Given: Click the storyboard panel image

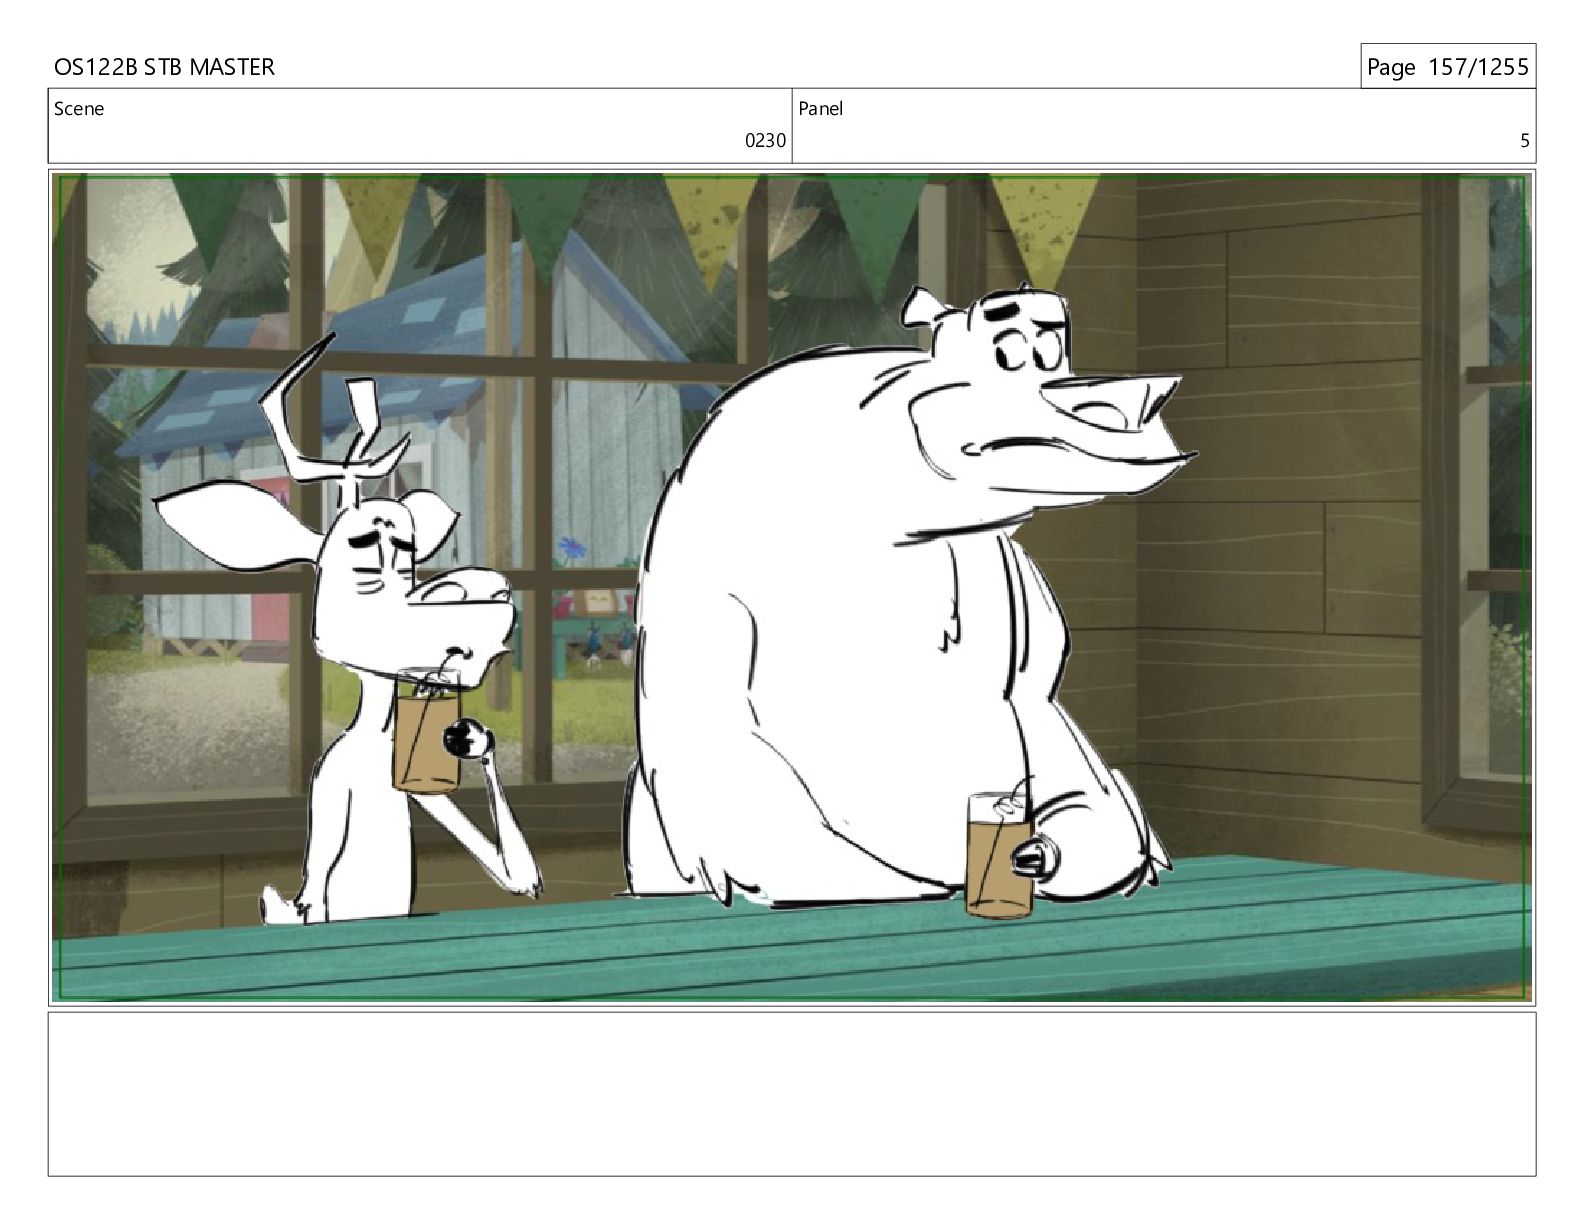Looking at the screenshot, I should 792,587.
